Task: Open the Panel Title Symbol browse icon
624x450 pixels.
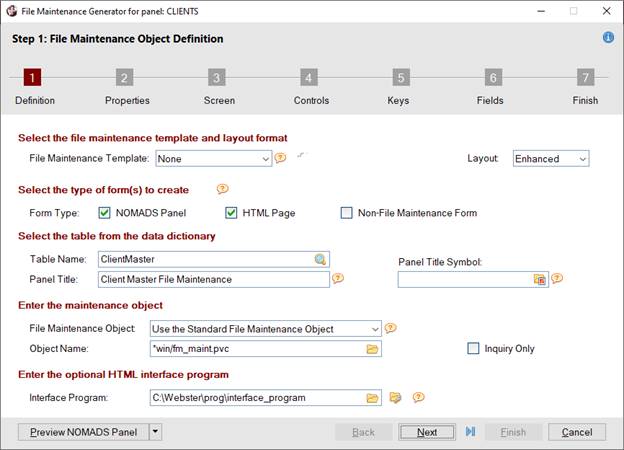Action: pyautogui.click(x=539, y=280)
